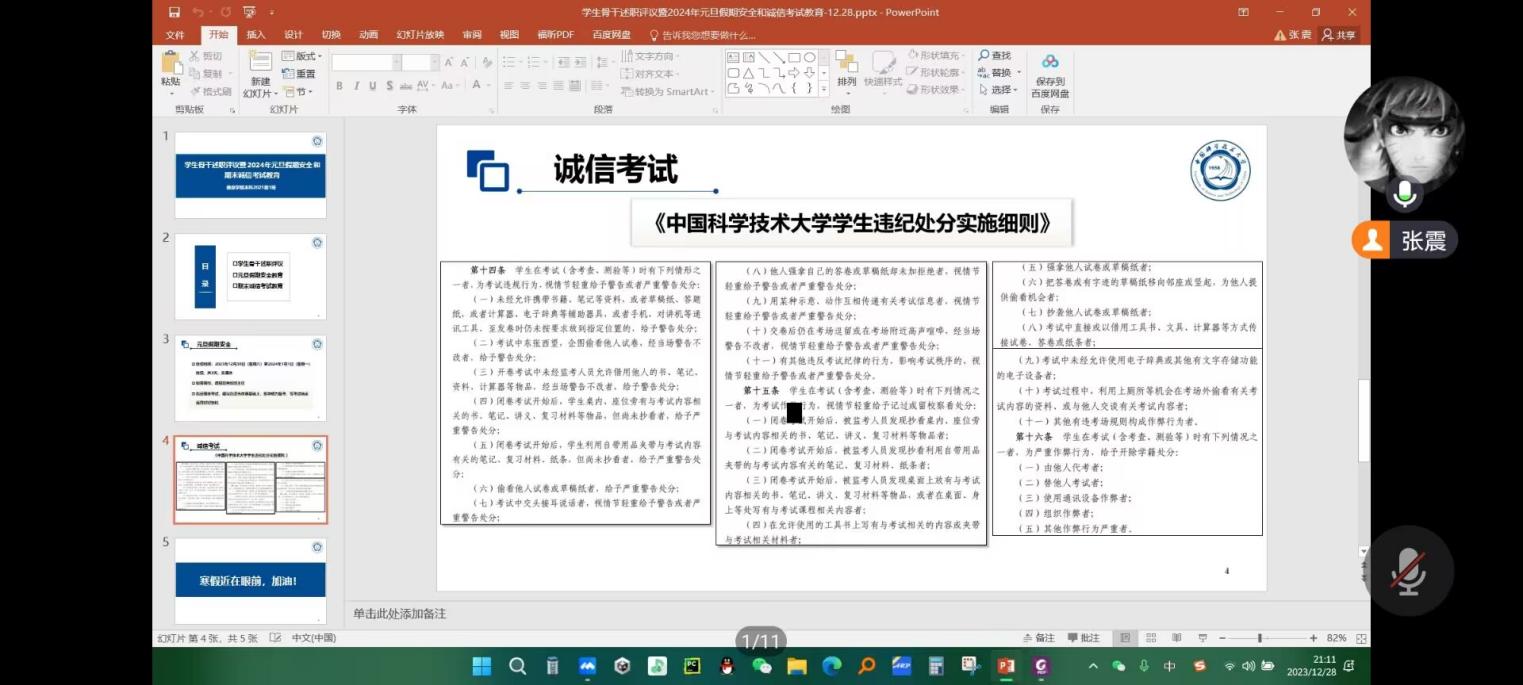
Task: Toggle the comments (批注) pane
Action: (x=1084, y=638)
